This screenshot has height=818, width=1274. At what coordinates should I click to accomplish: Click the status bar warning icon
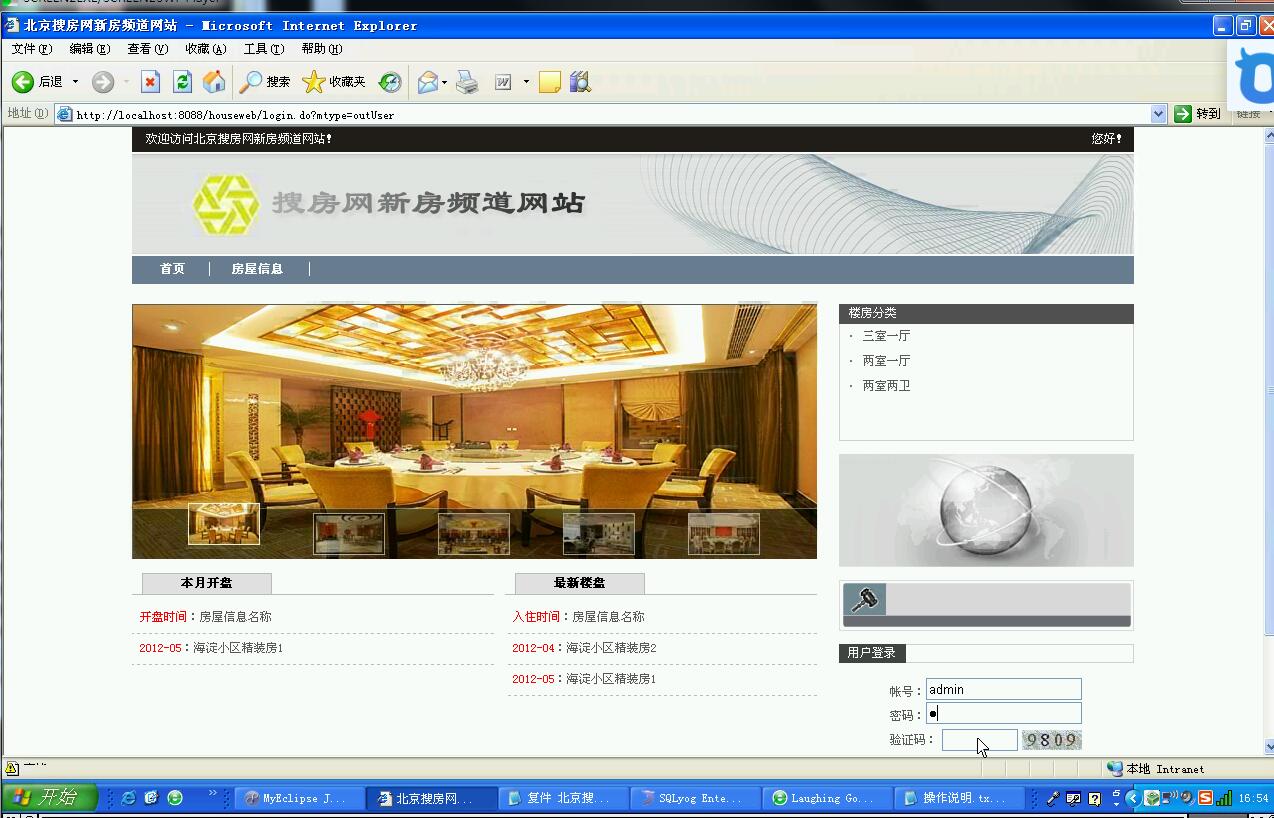(12, 769)
